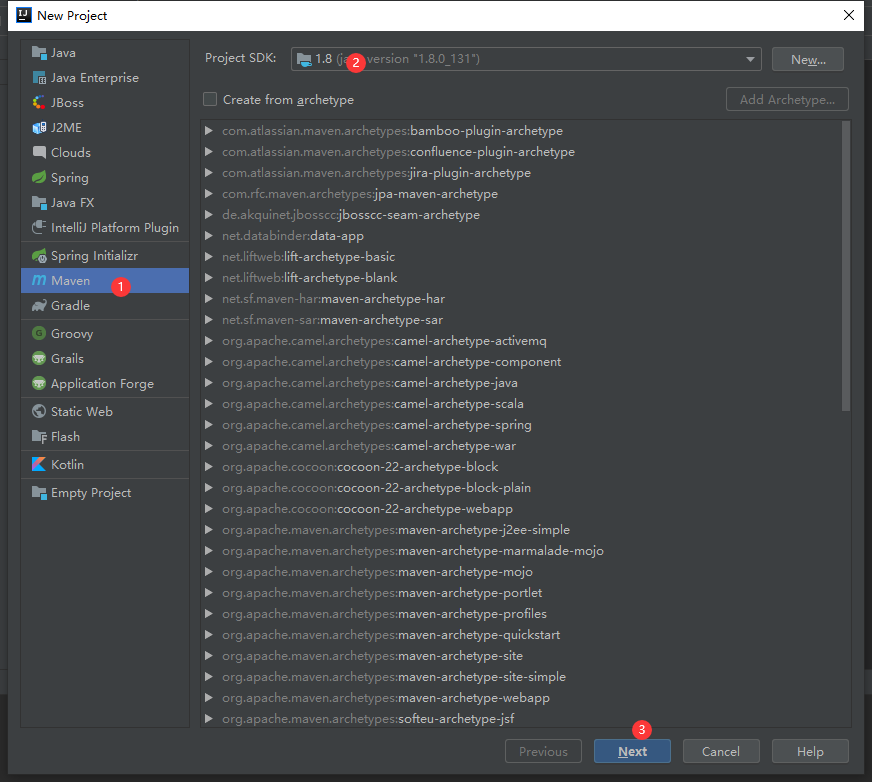The image size is (872, 782).
Task: Select Kotlin project type
Action: coord(105,464)
